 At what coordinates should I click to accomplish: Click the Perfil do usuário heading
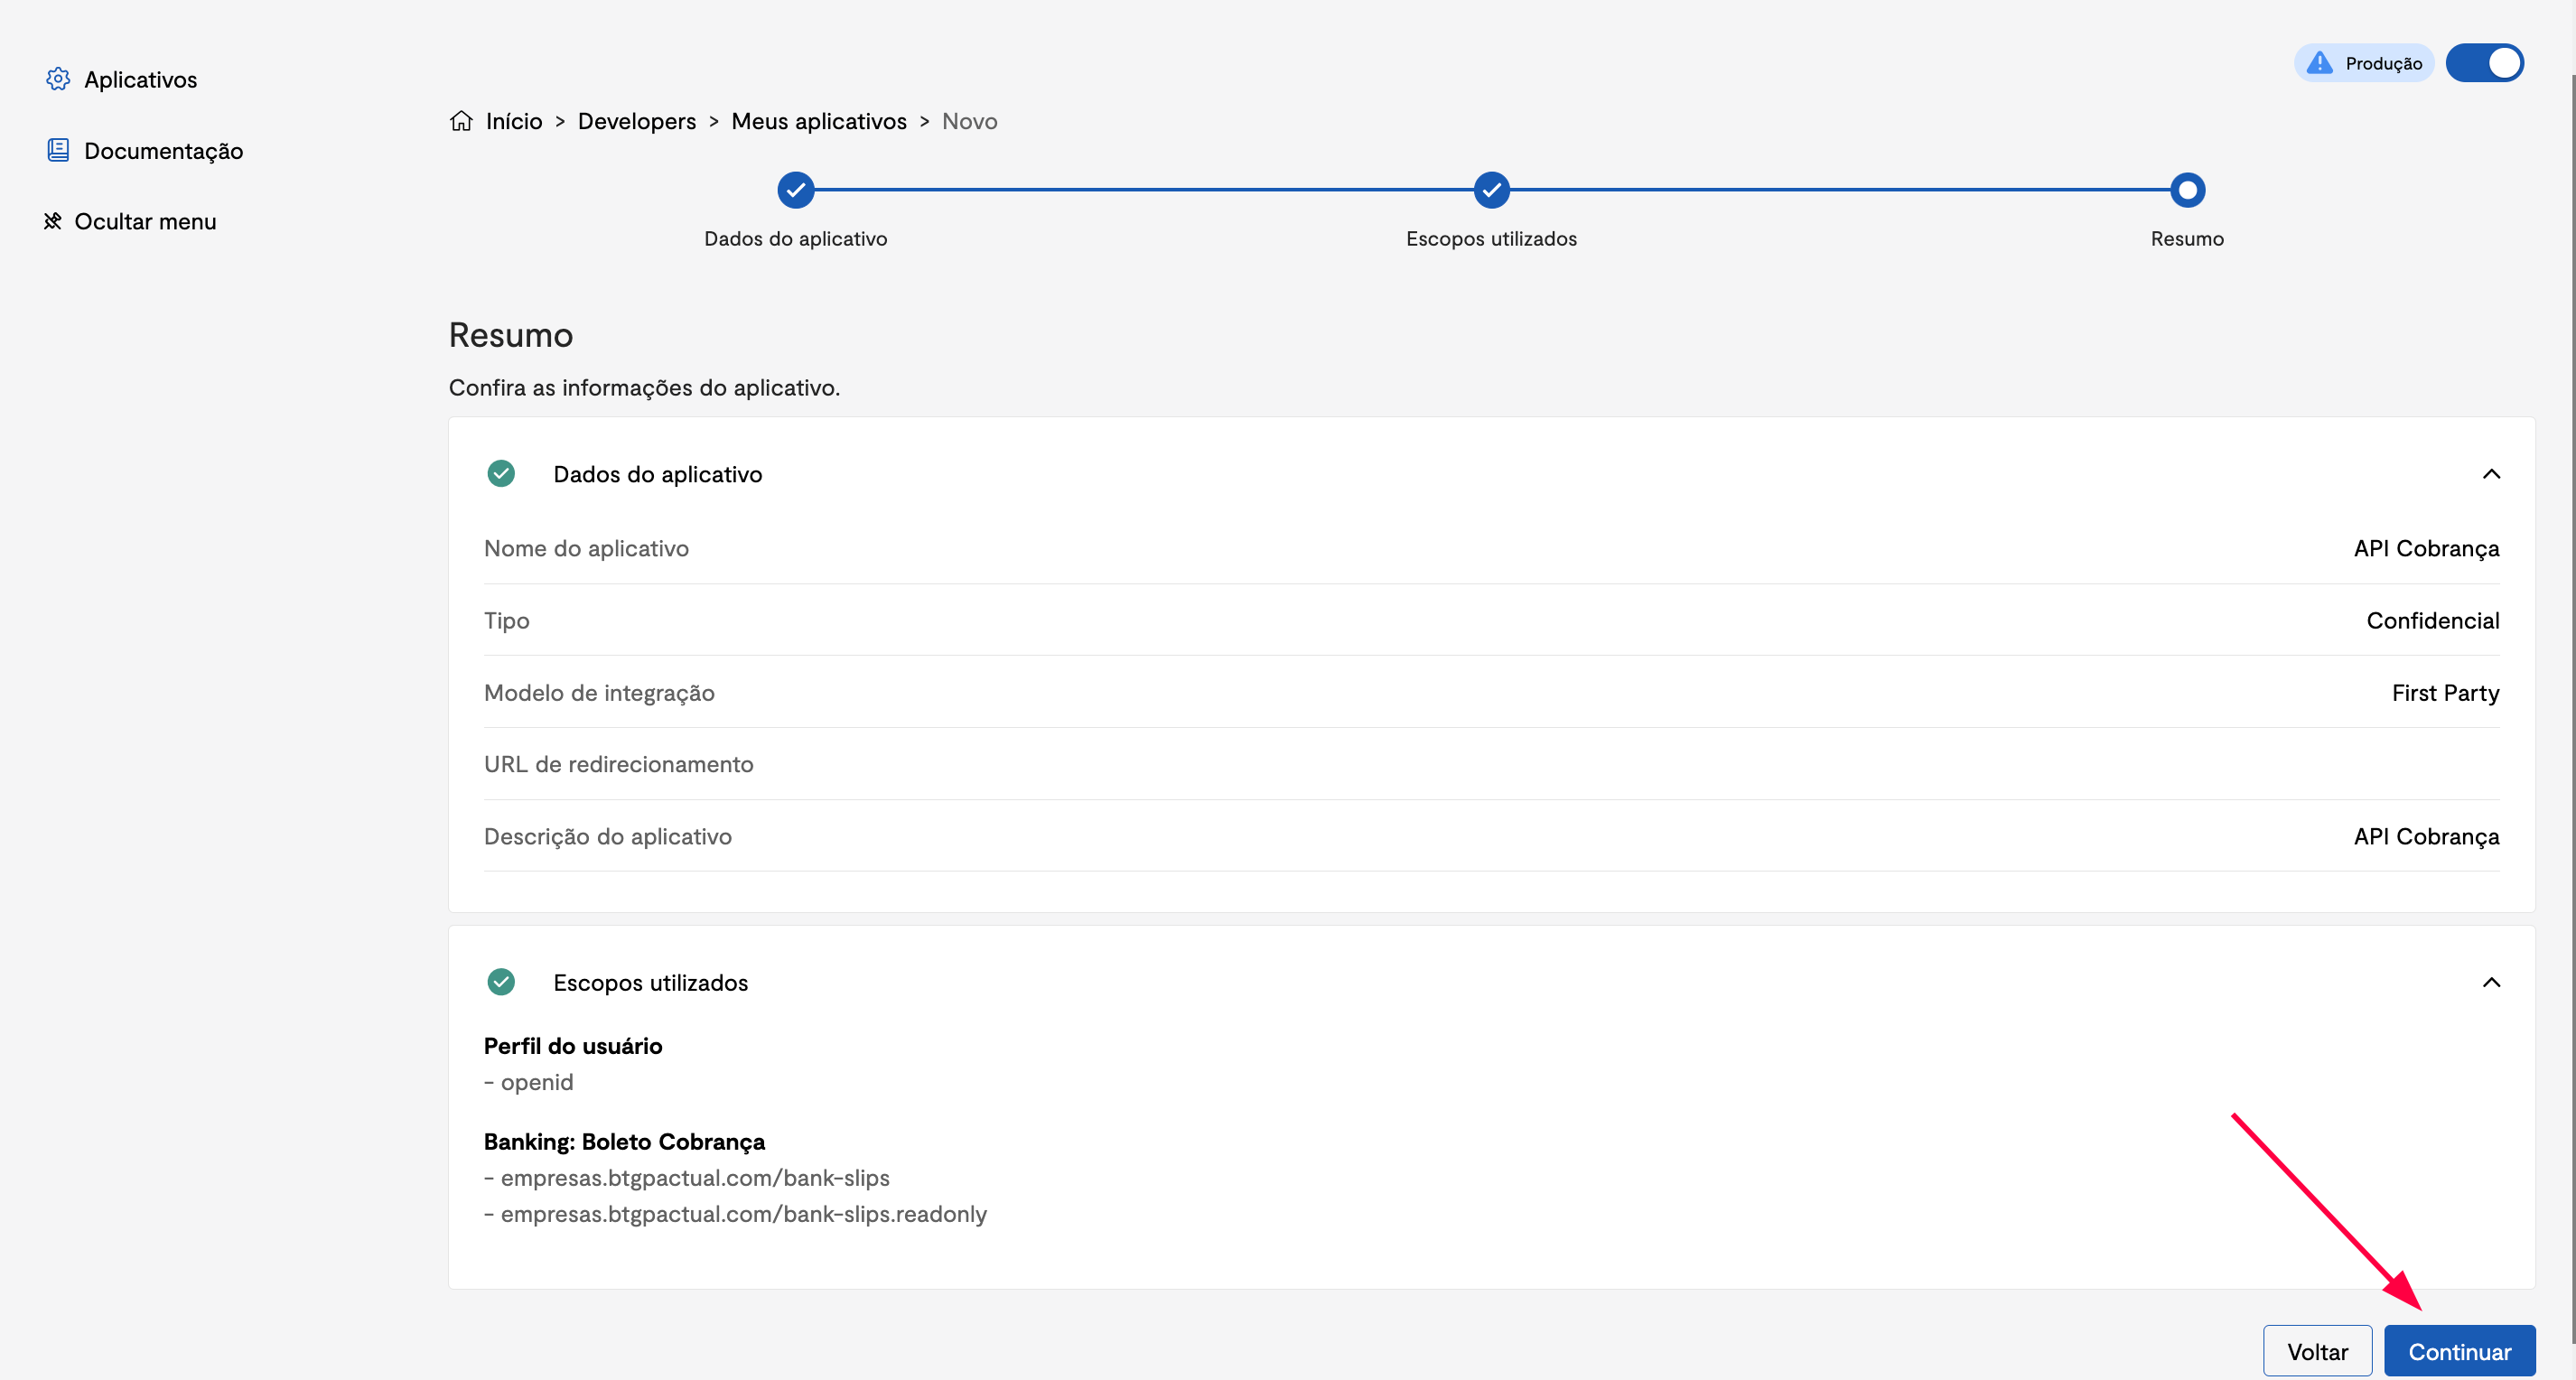coord(573,1046)
